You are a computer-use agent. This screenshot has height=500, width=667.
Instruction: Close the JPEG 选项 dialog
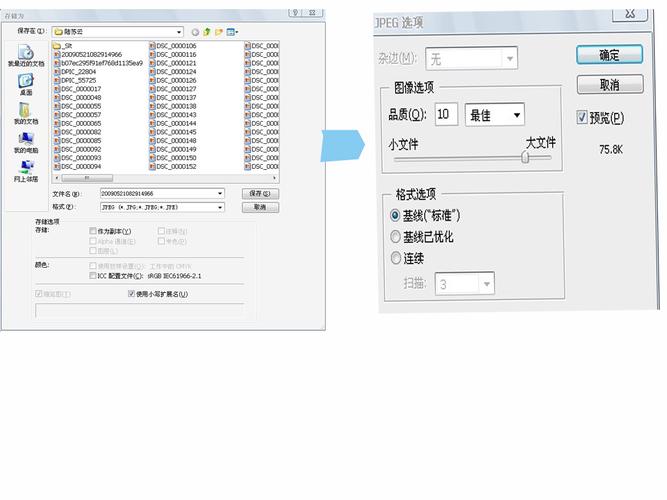pos(630,14)
